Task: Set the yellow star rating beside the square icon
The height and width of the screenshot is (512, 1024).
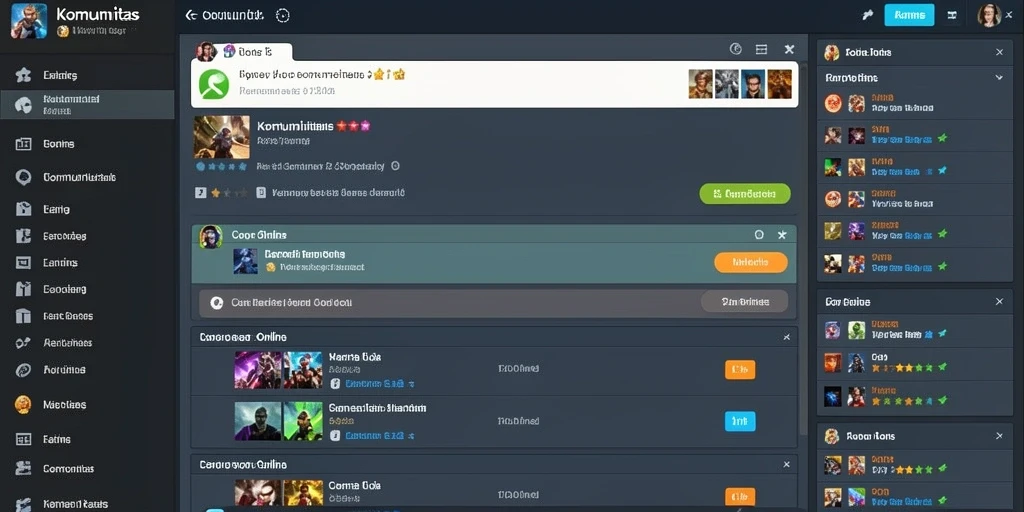Action: (x=229, y=193)
